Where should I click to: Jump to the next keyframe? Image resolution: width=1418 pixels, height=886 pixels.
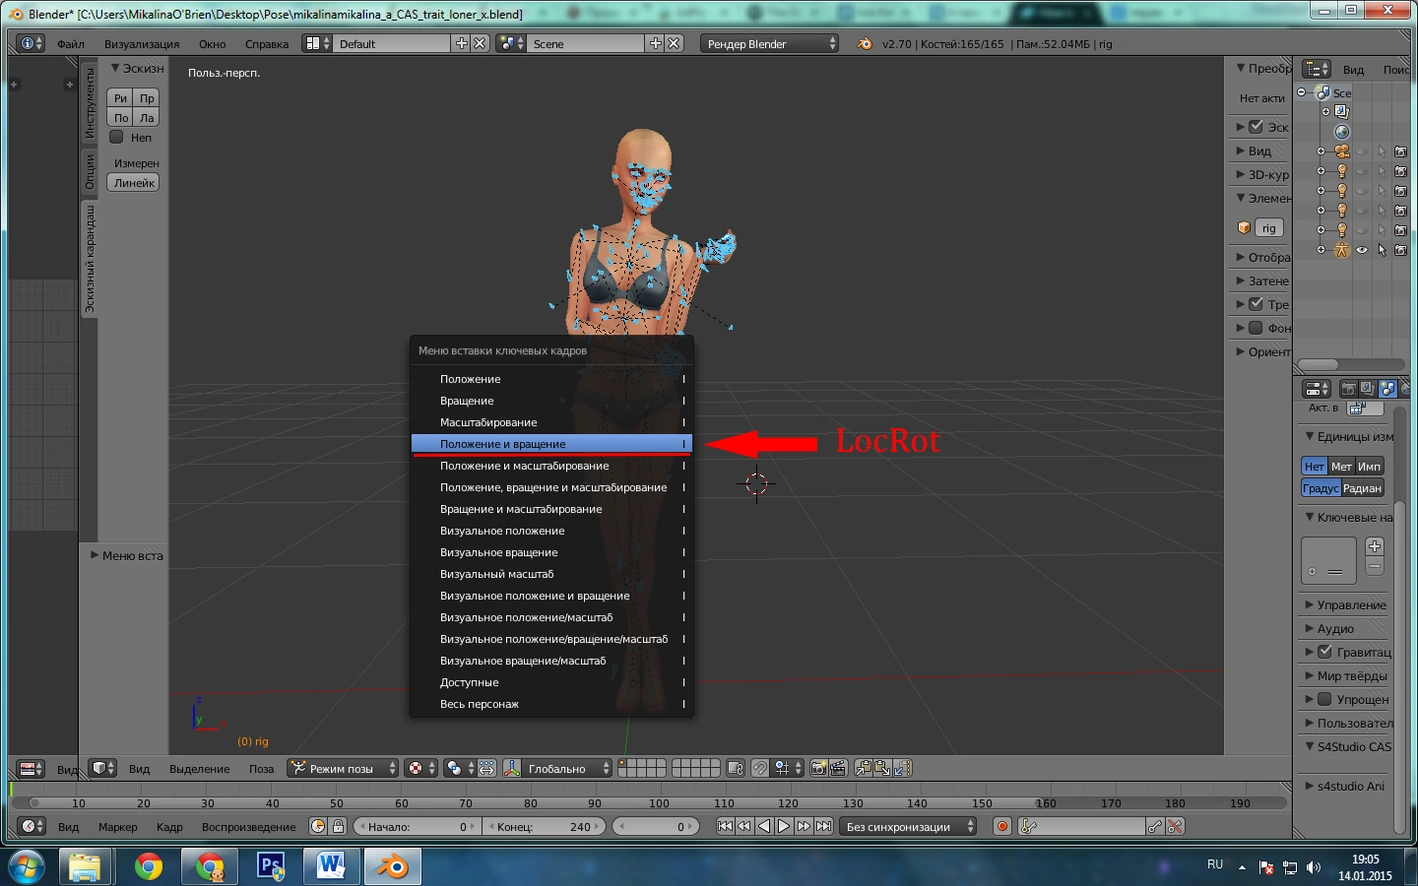click(x=803, y=826)
